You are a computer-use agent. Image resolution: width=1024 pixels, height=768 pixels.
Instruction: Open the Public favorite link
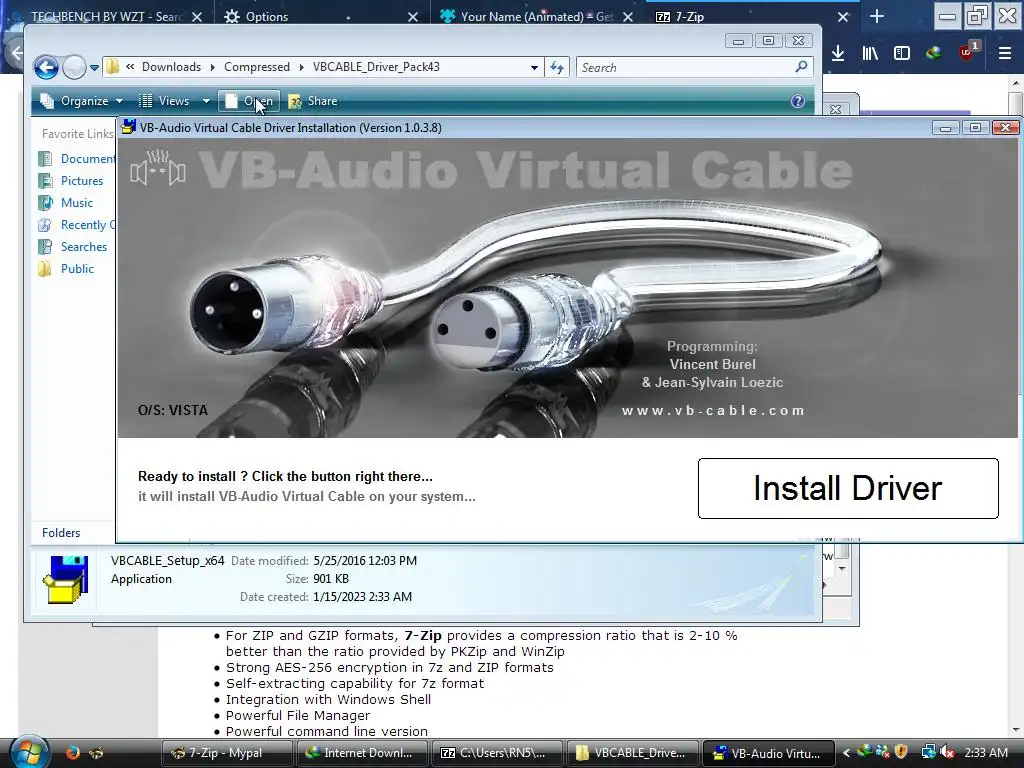pos(67,268)
